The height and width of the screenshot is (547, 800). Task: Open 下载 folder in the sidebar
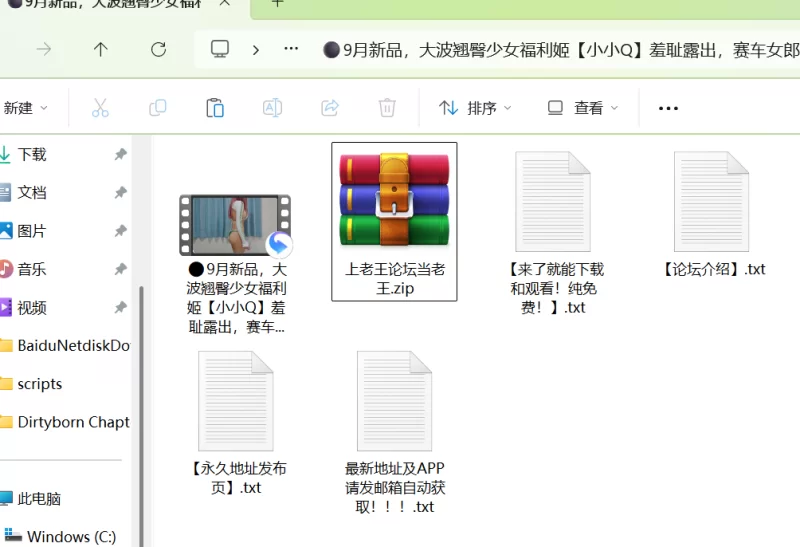tap(32, 154)
